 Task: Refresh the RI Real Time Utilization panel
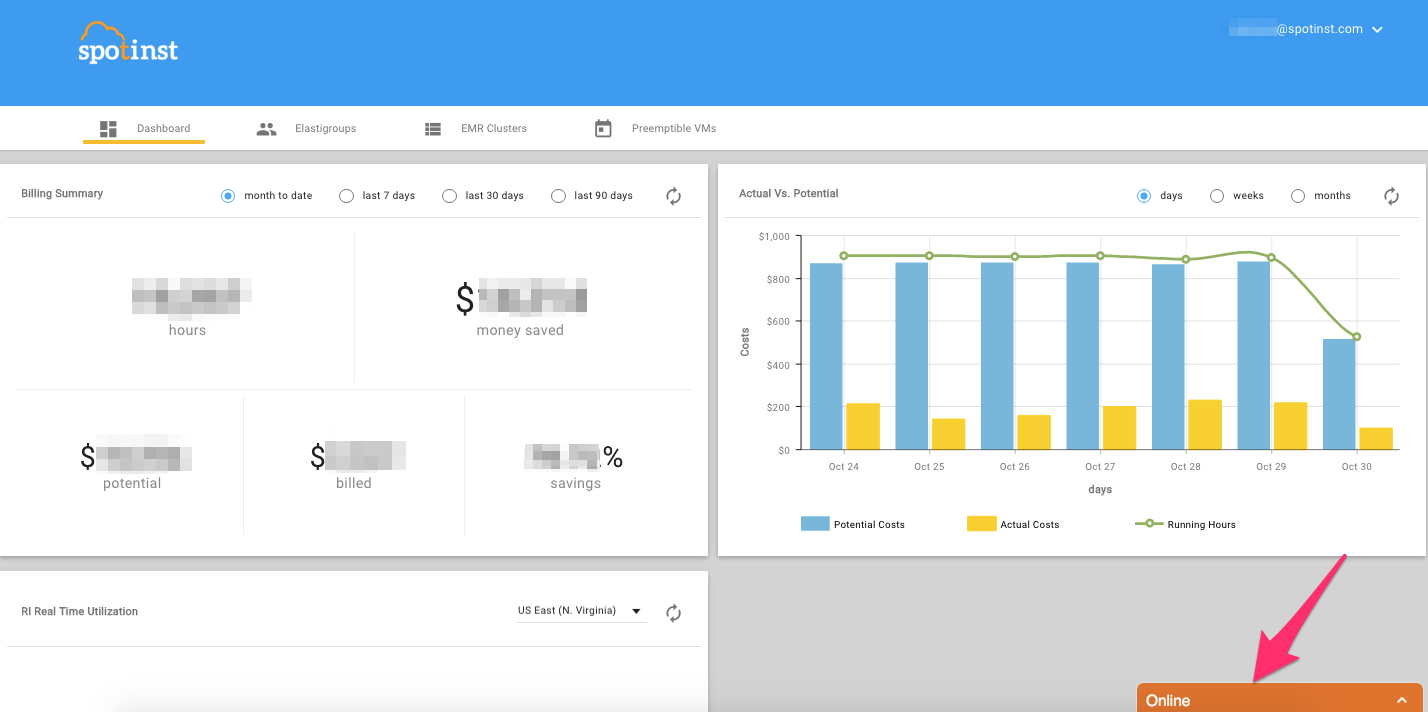click(674, 613)
